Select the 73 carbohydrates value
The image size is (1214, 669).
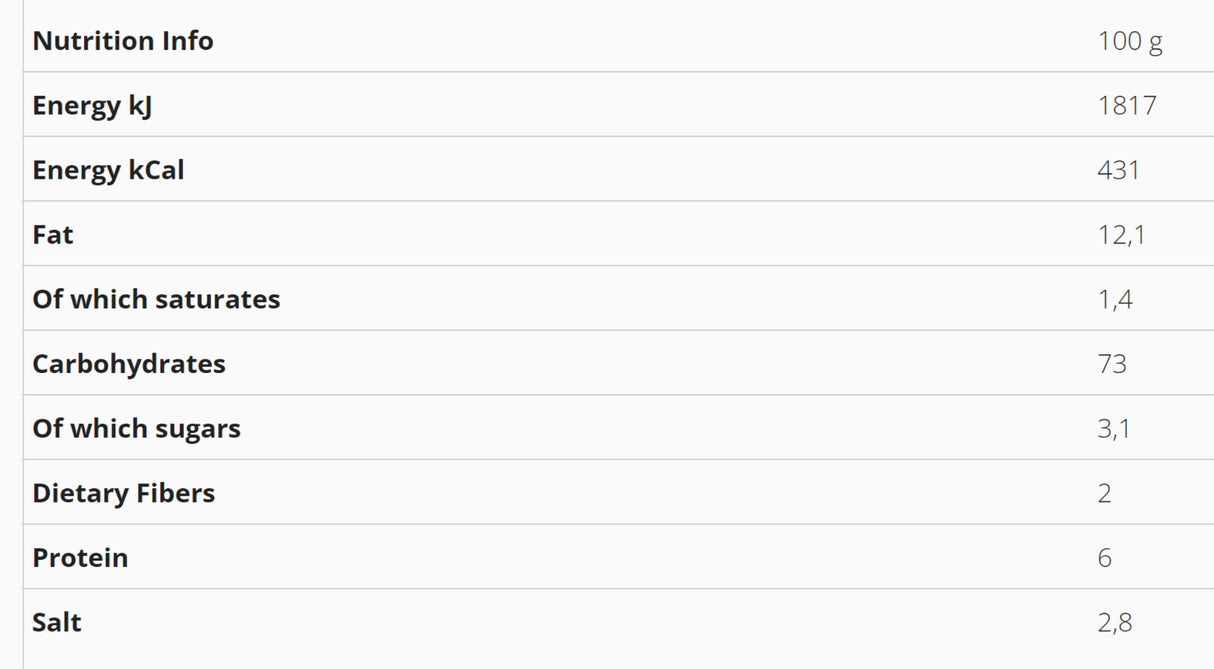point(1112,364)
